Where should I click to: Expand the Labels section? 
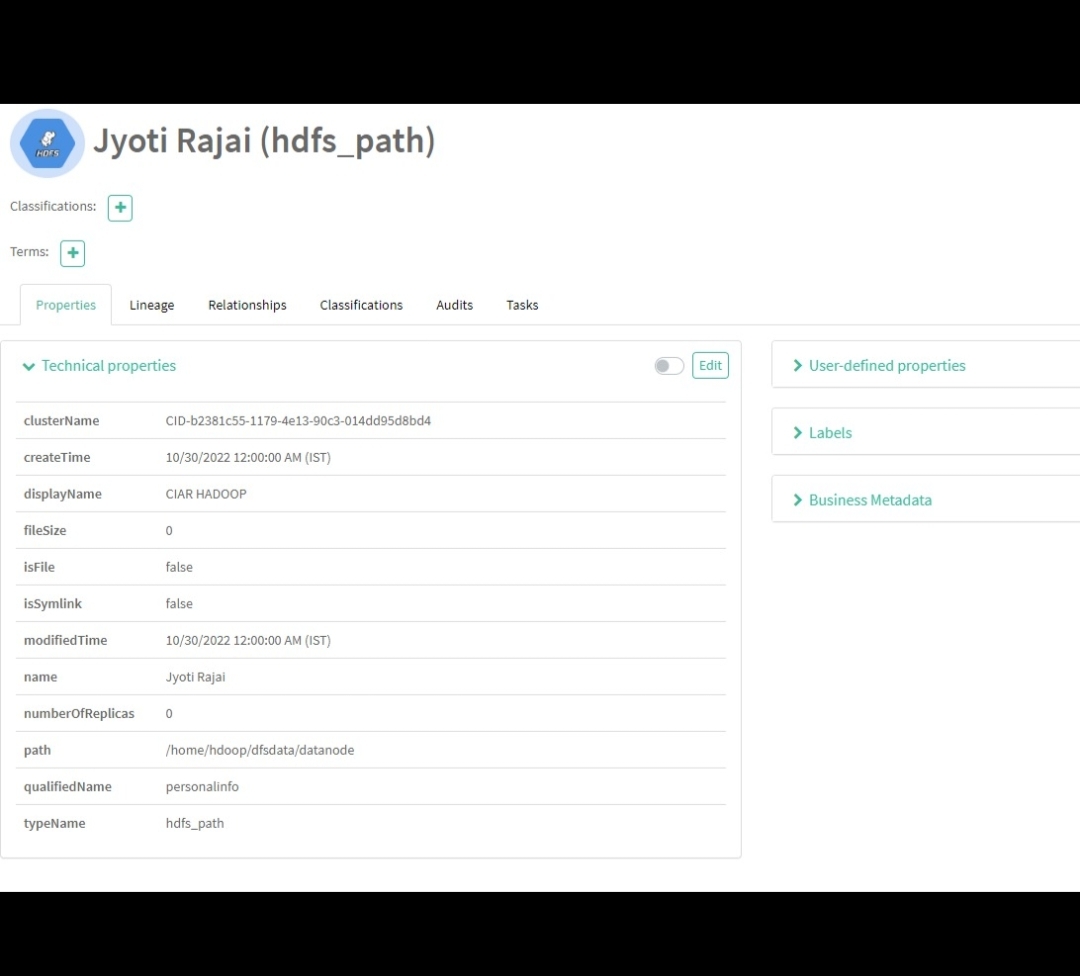[x=830, y=432]
